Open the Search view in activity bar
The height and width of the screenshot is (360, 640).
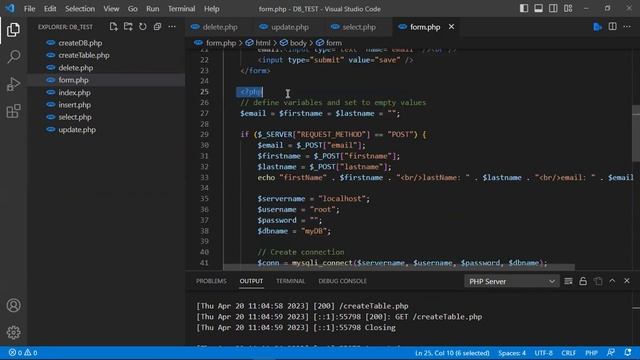coord(13,57)
